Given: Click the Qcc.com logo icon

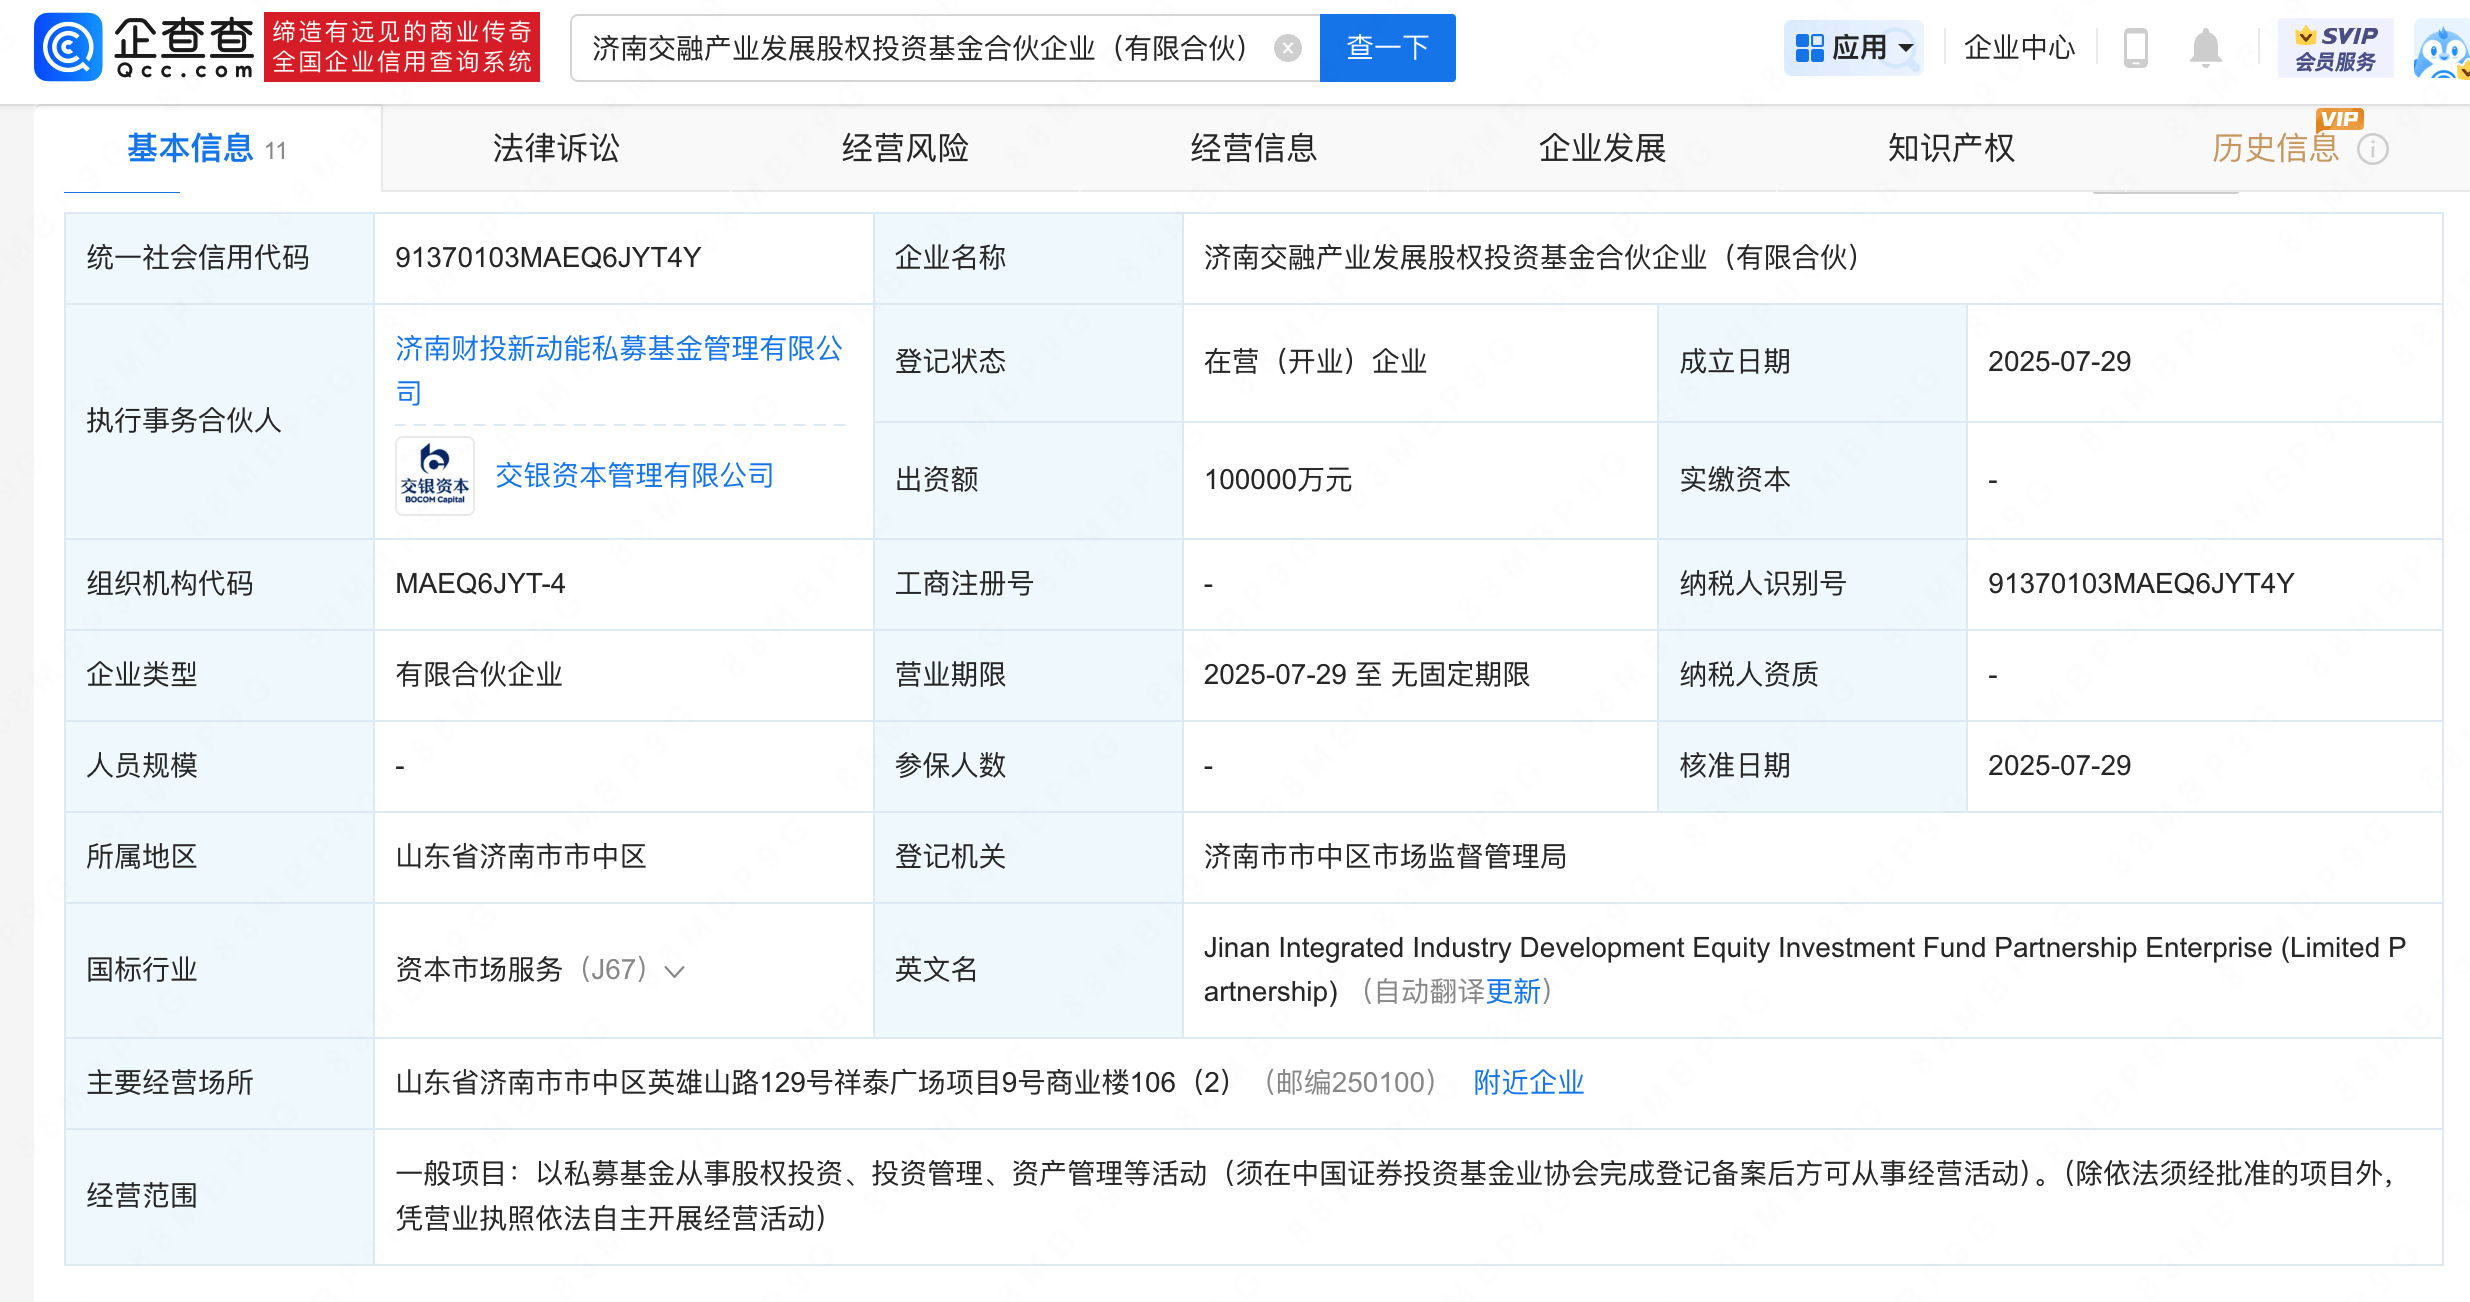Looking at the screenshot, I should 68,47.
